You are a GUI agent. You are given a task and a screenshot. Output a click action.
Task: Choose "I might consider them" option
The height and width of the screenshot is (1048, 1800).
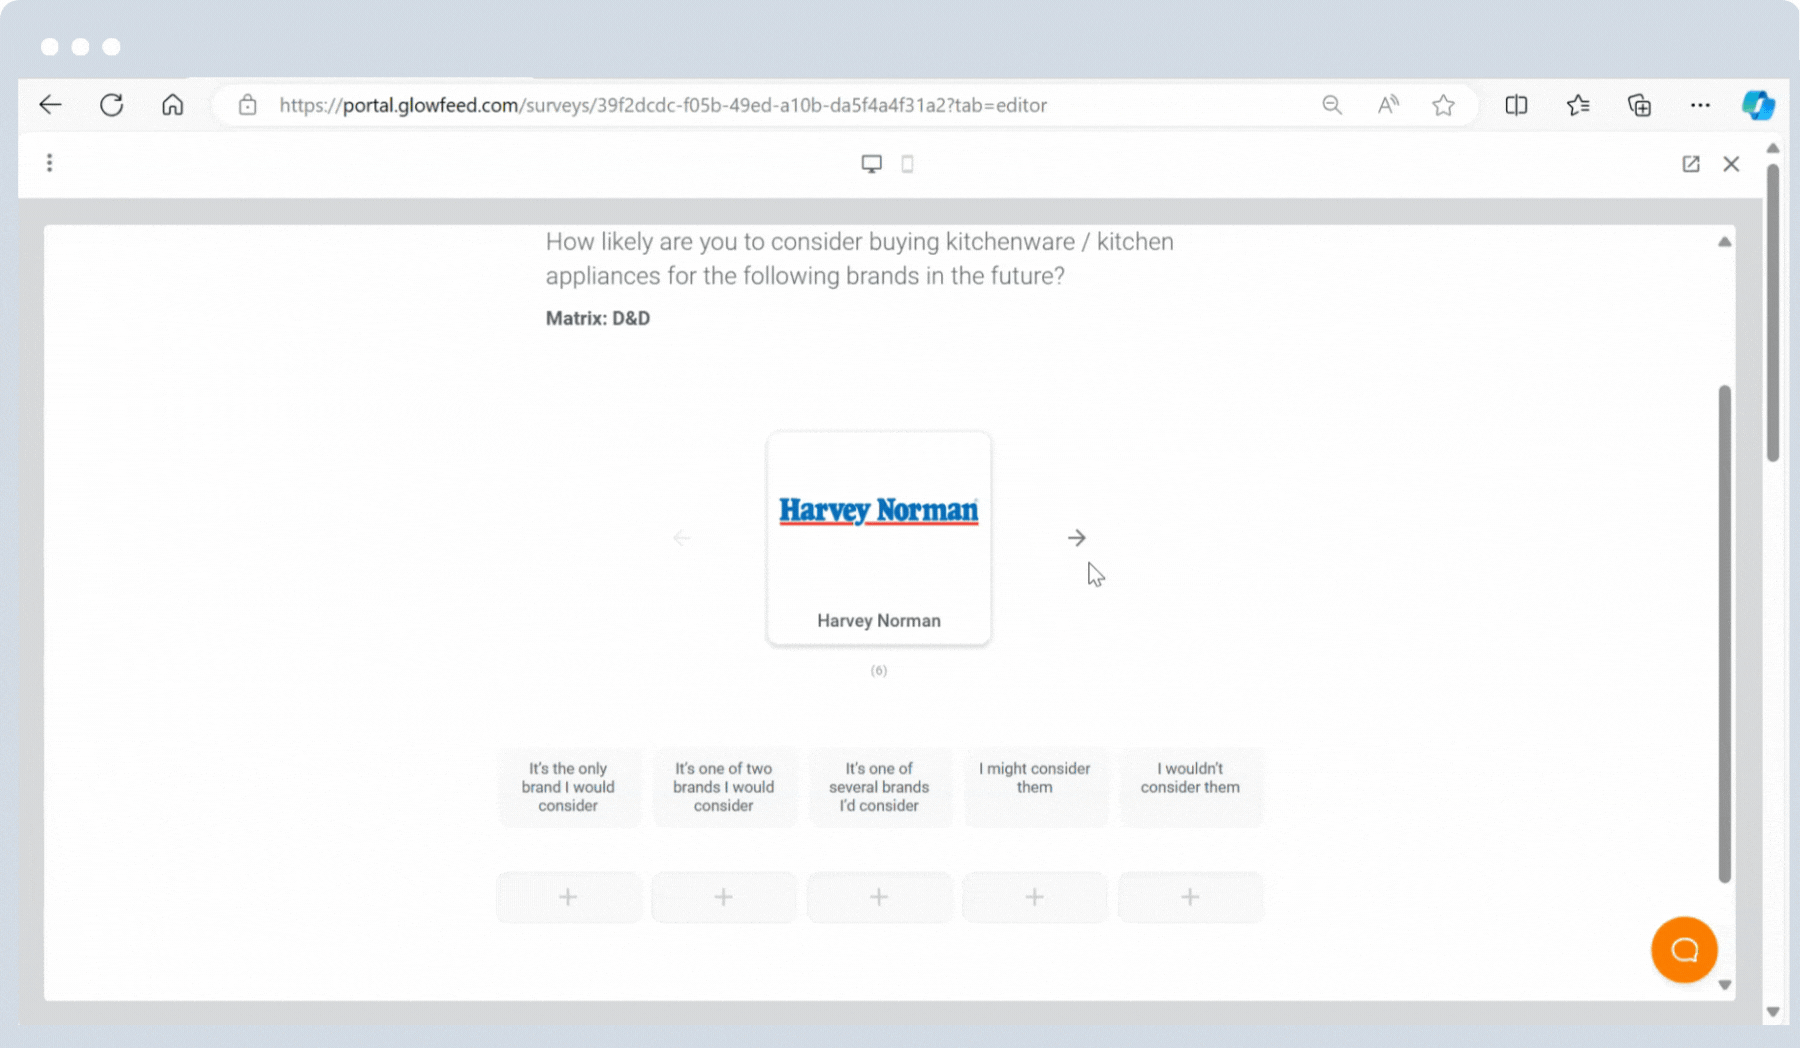(x=1035, y=787)
